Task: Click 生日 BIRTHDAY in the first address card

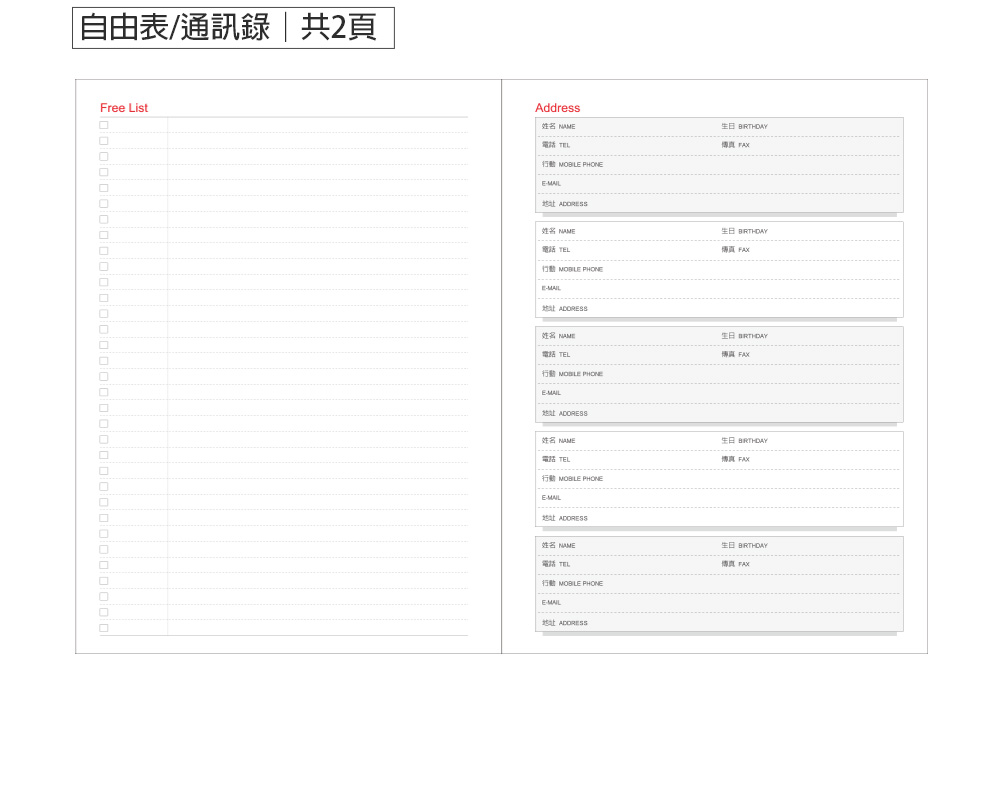Action: pos(744,126)
